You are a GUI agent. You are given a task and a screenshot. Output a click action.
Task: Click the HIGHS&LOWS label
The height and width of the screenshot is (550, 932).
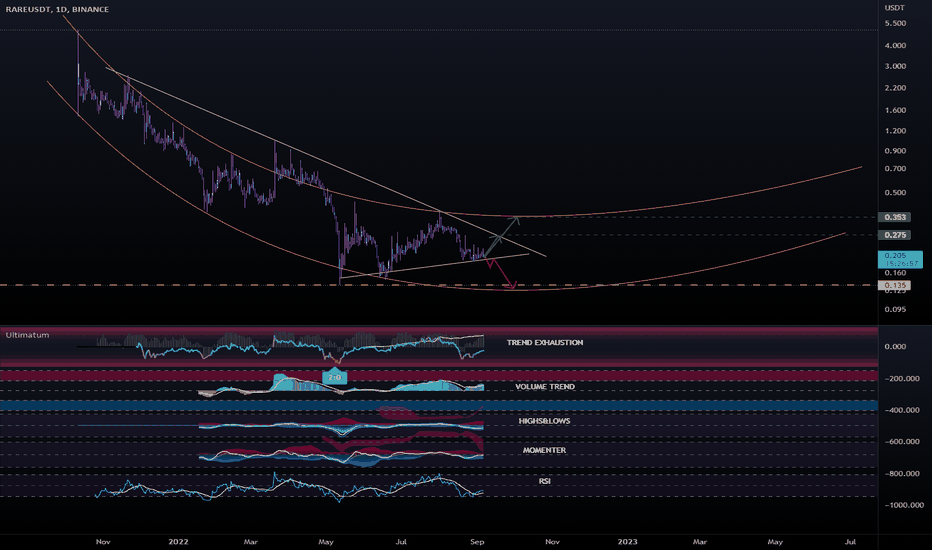(x=544, y=421)
